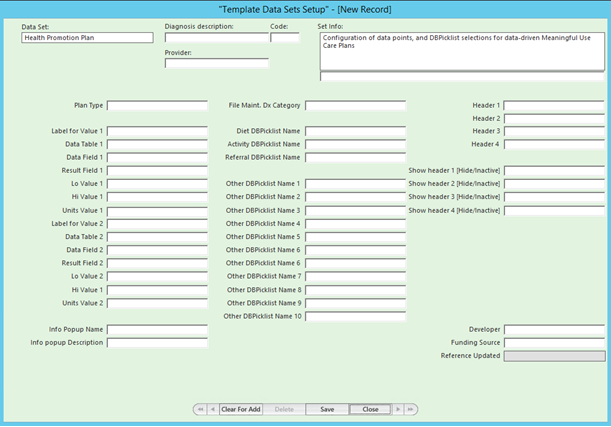
Task: Go to the next record using the single-right arrow
Action: [x=398, y=409]
